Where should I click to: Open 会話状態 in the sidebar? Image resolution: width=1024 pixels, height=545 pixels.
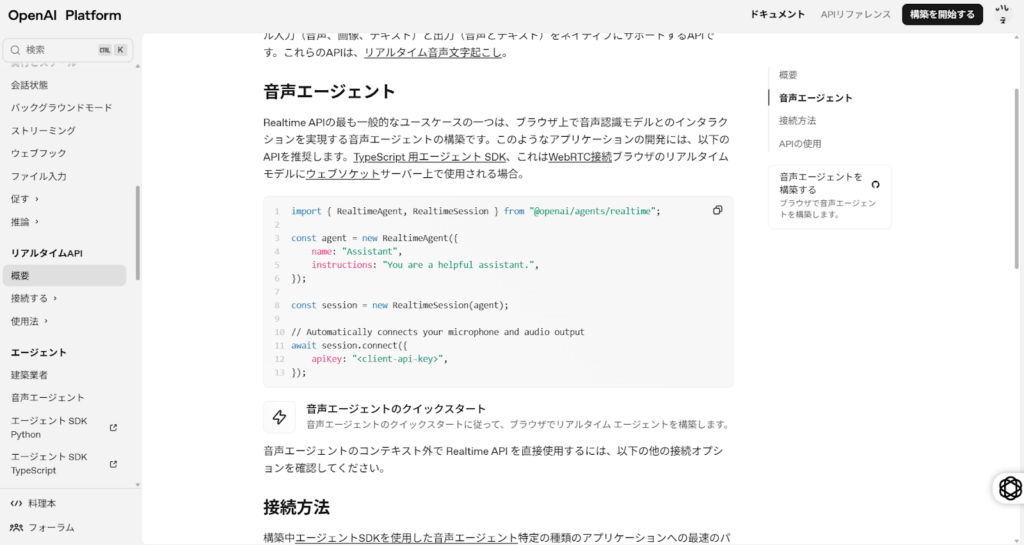[29, 85]
